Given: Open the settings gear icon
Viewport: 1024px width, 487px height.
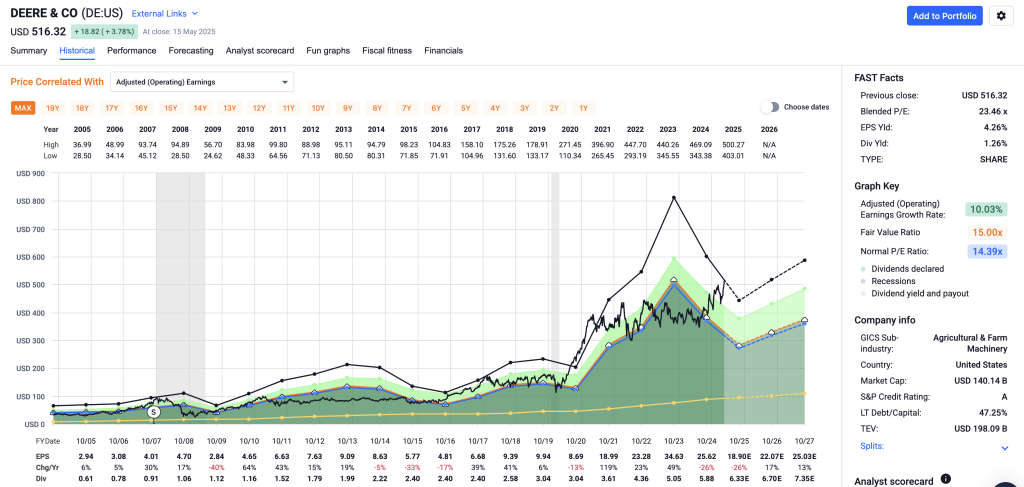Looking at the screenshot, I should point(1001,15).
